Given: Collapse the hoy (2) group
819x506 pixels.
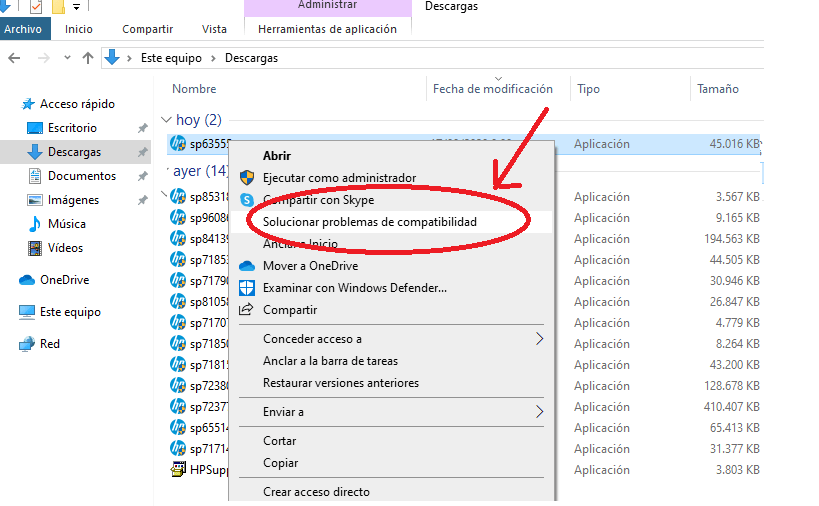Looking at the screenshot, I should pyautogui.click(x=166, y=120).
